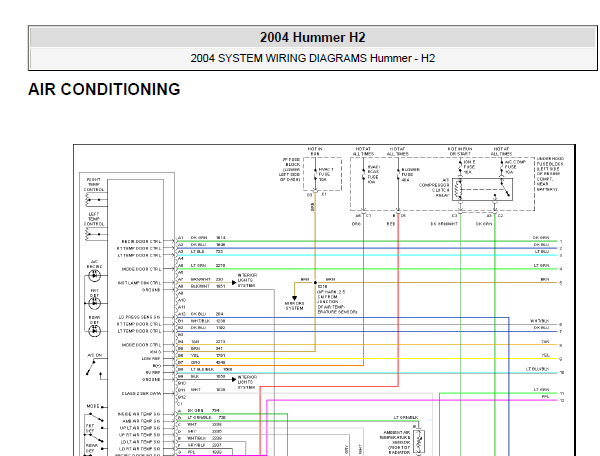The height and width of the screenshot is (456, 600).
Task: Click the 'LT GRN 2278' wire label at A5
Action: [x=208, y=265]
